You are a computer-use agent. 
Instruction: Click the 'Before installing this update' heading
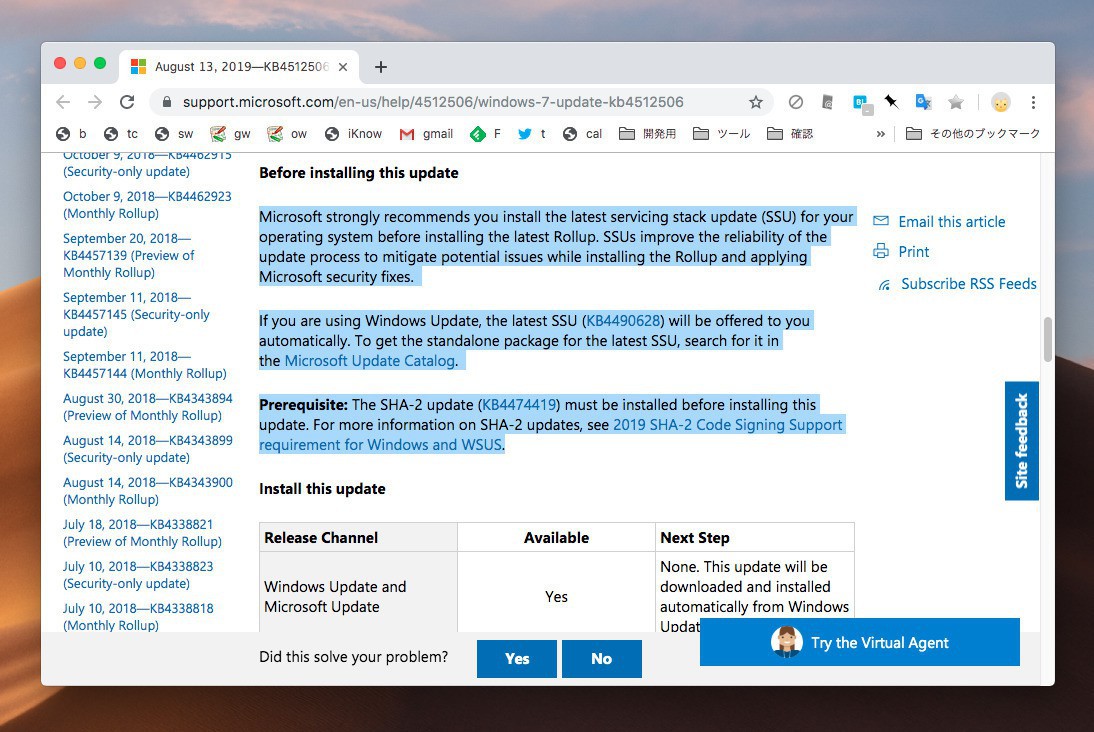[359, 173]
